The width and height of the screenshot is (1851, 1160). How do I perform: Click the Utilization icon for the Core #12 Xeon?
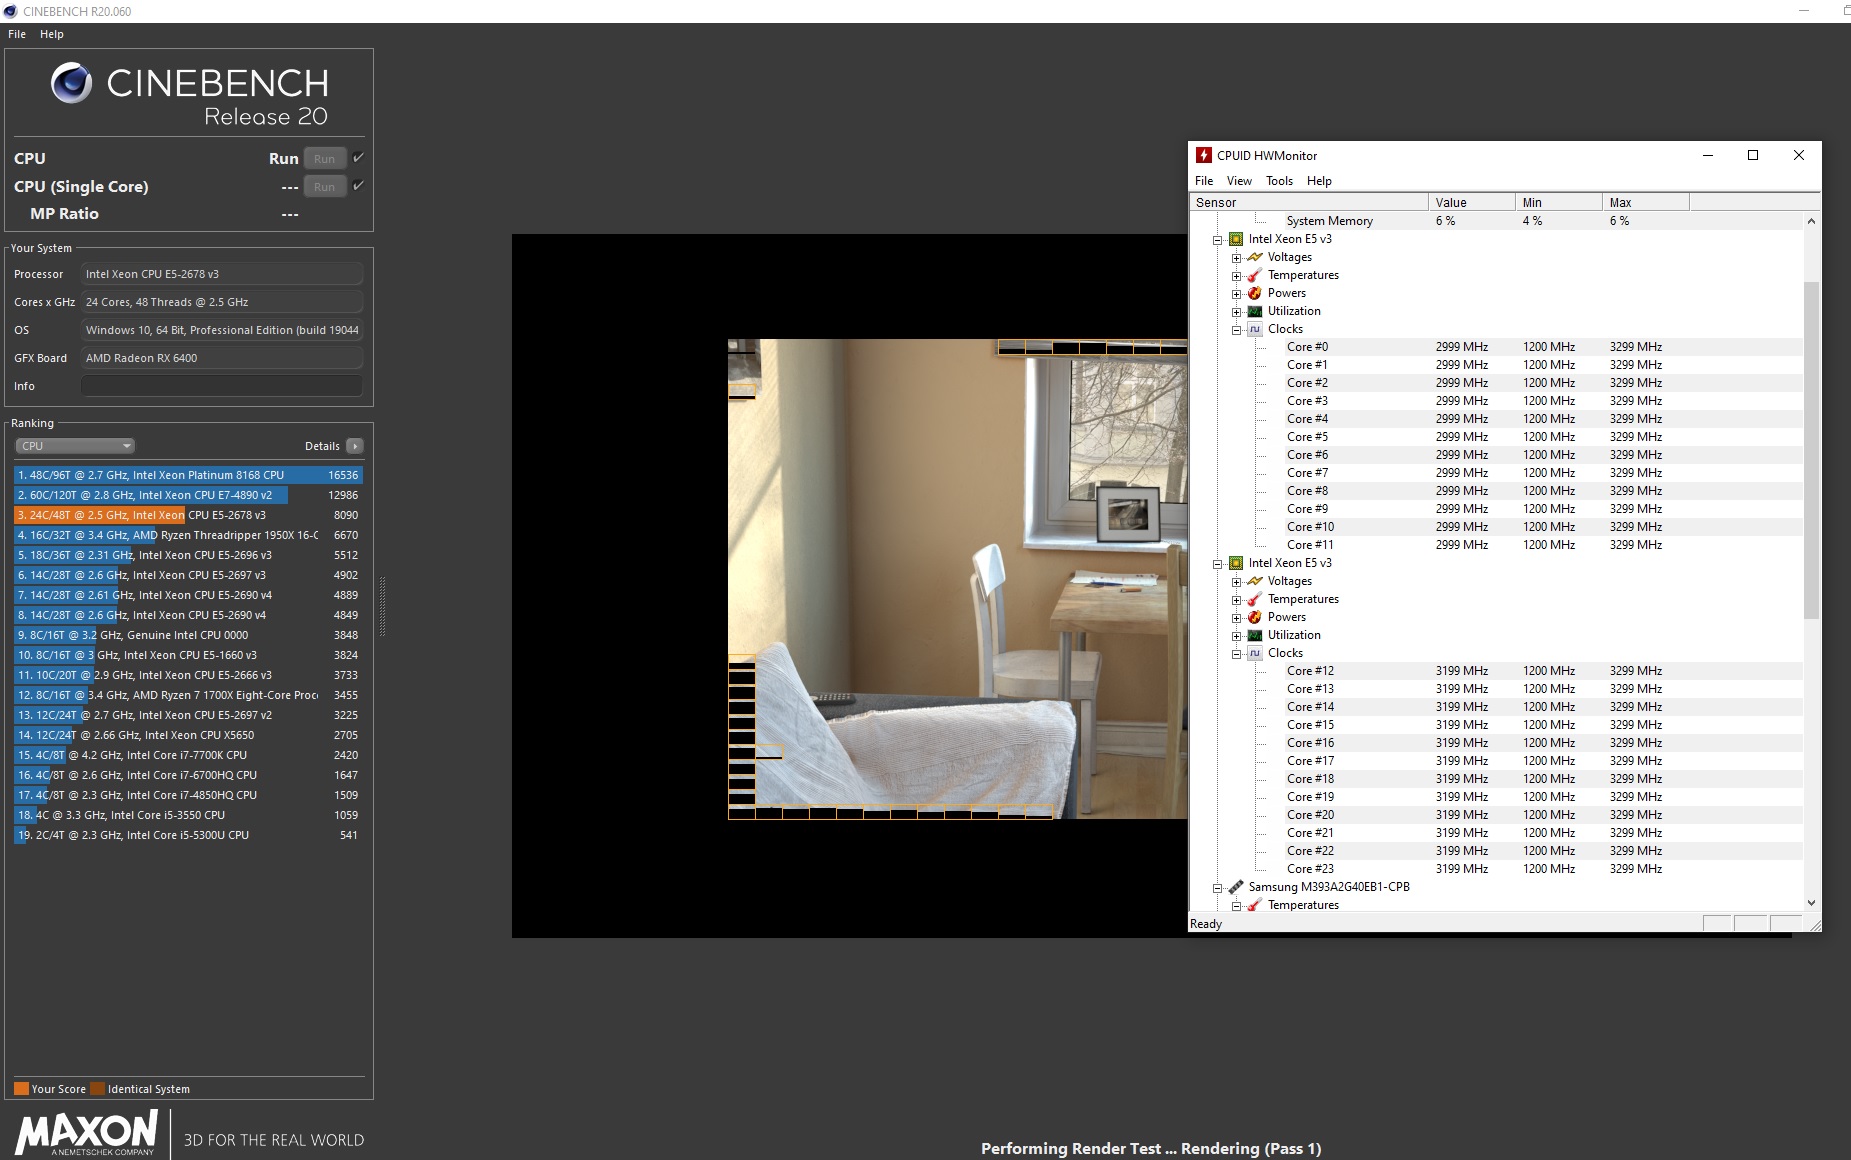1255,635
